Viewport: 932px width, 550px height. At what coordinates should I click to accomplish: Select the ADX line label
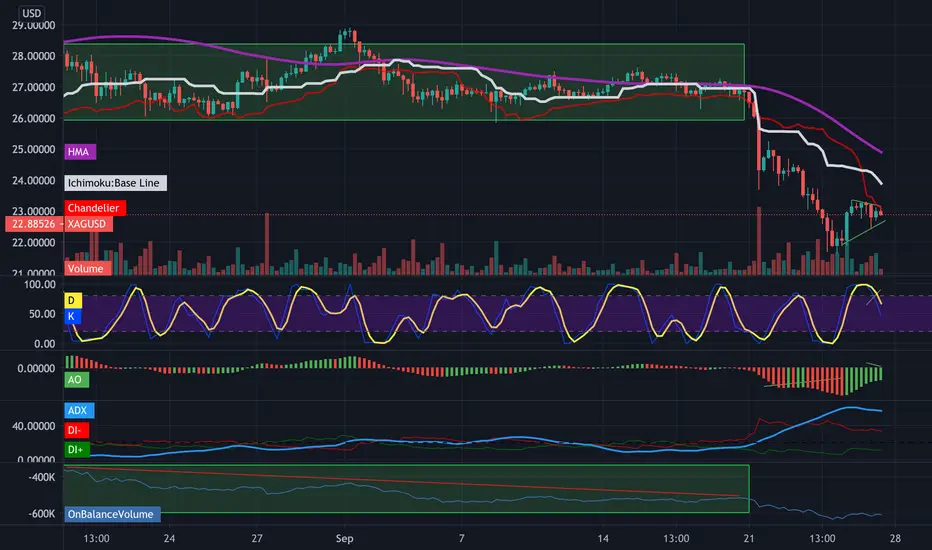point(78,410)
